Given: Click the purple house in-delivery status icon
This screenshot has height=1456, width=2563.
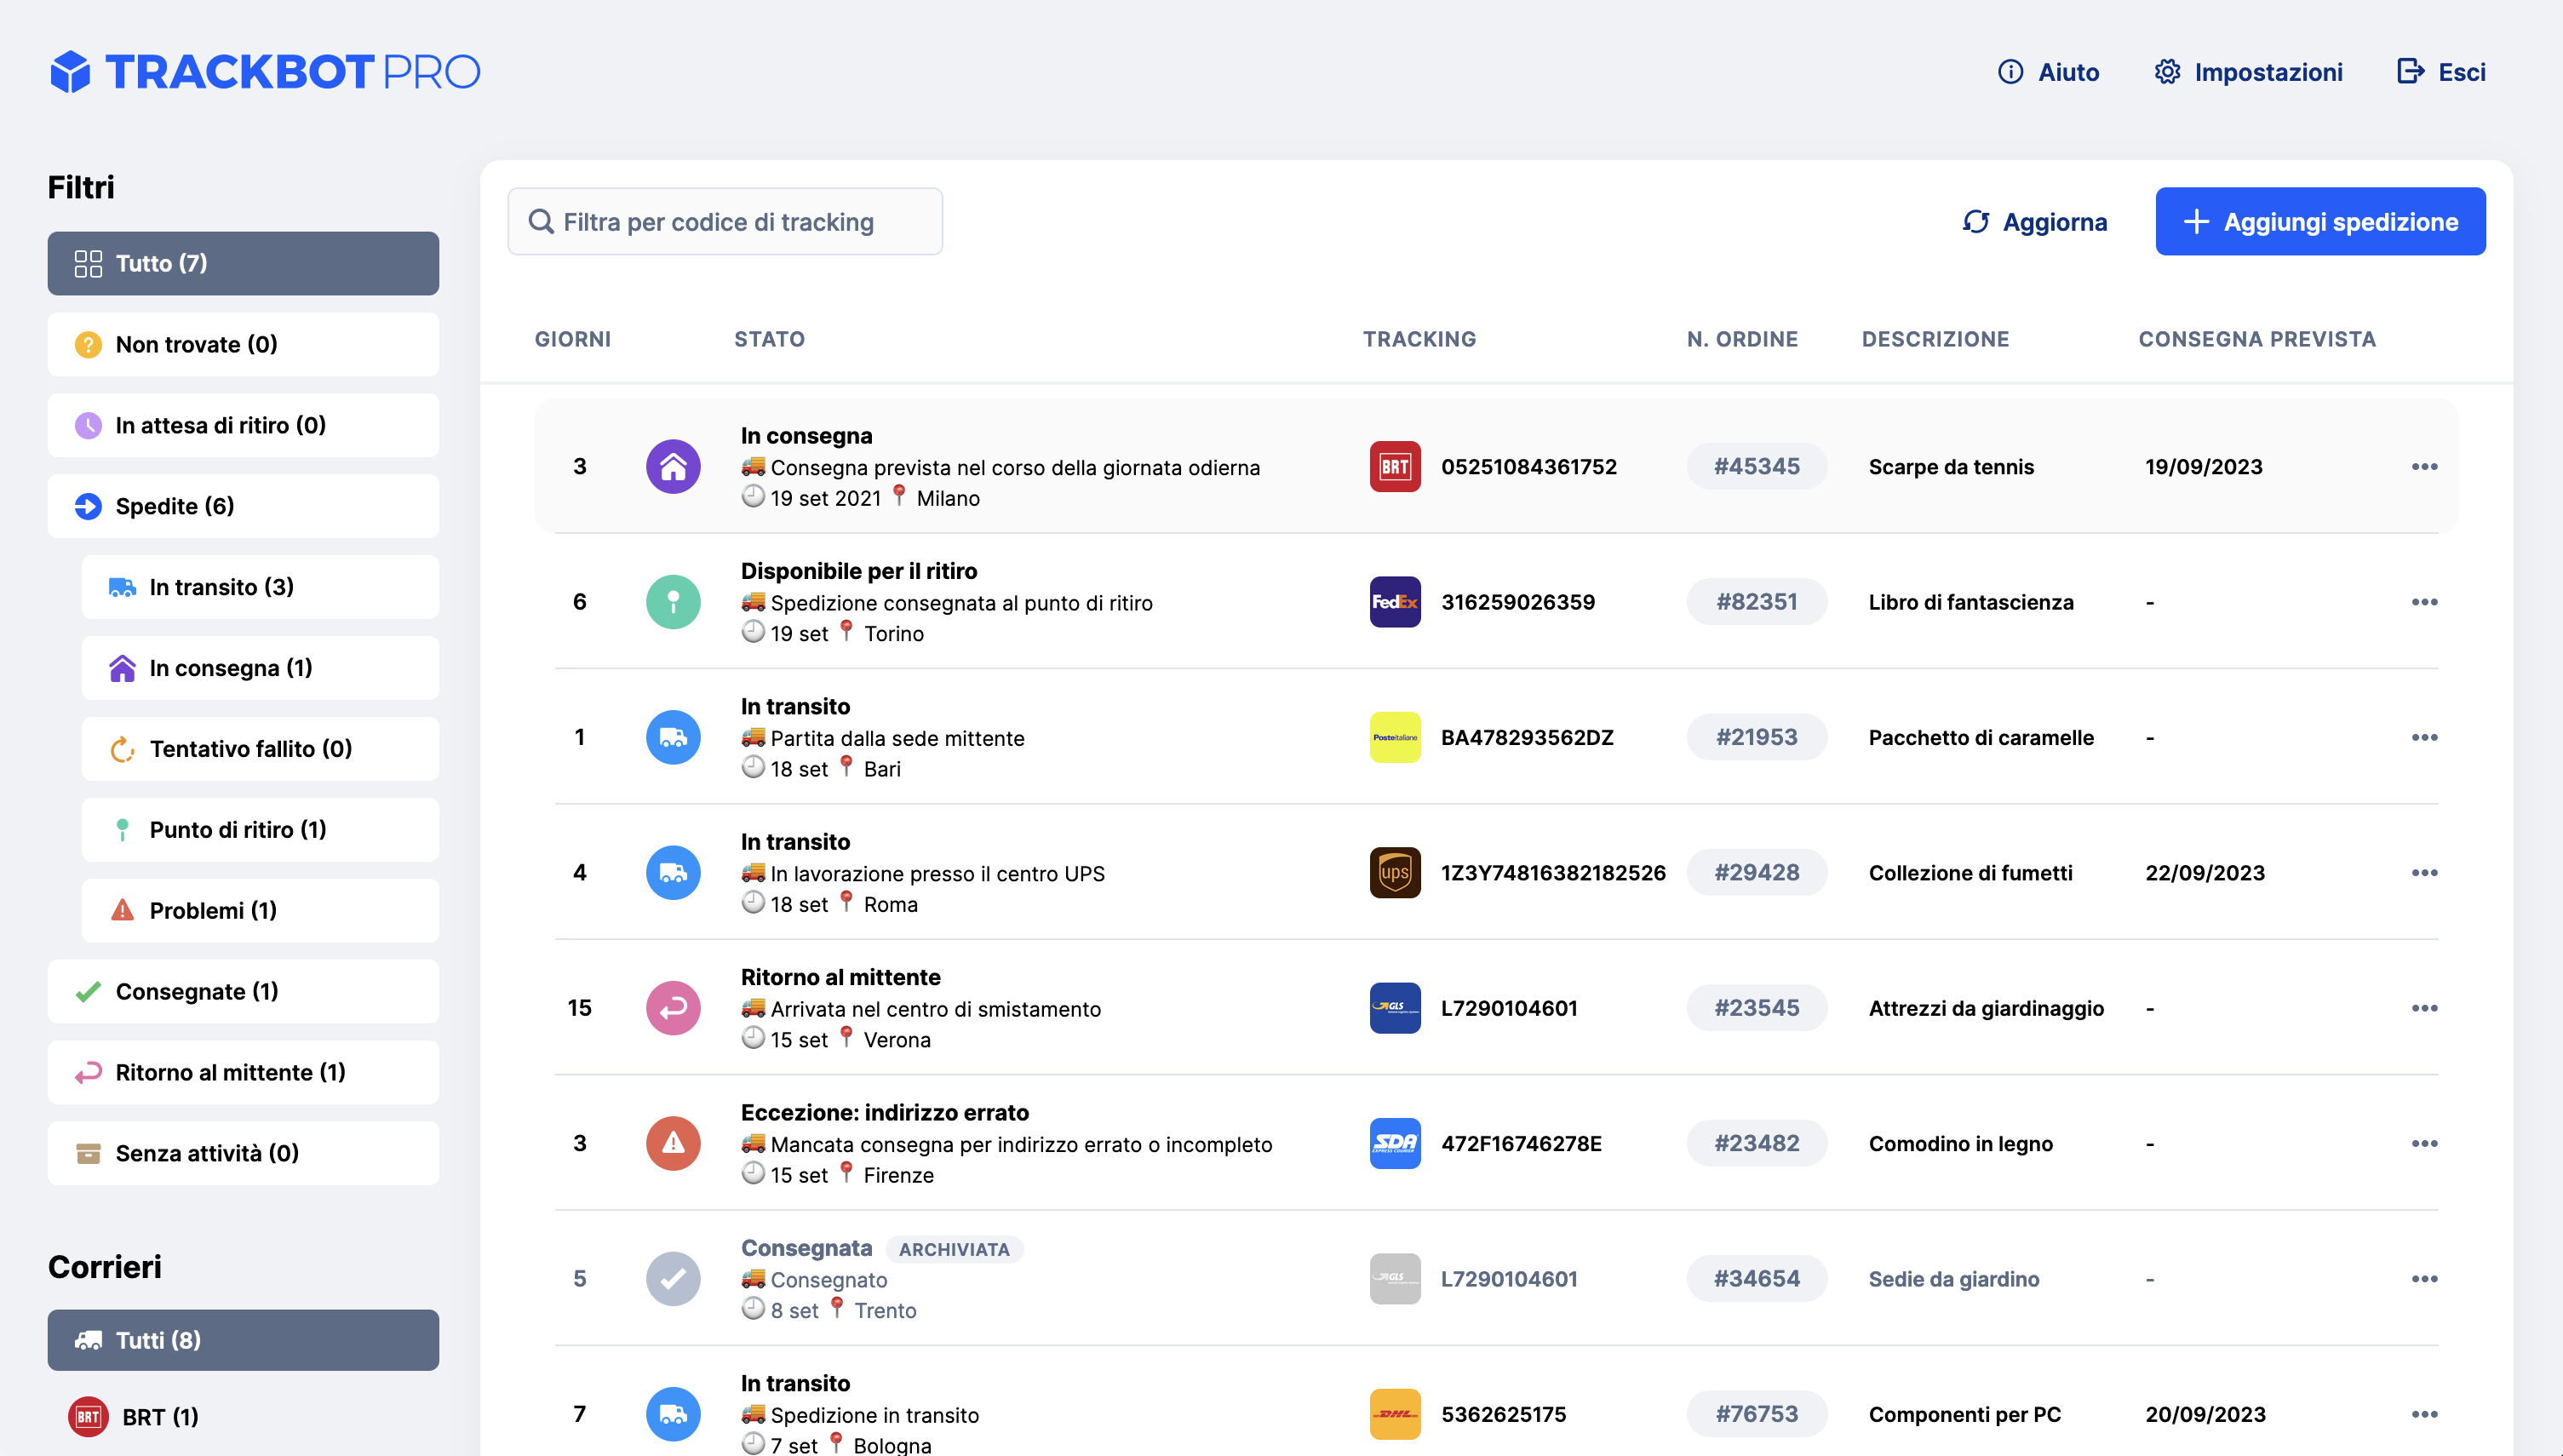Looking at the screenshot, I should (673, 466).
